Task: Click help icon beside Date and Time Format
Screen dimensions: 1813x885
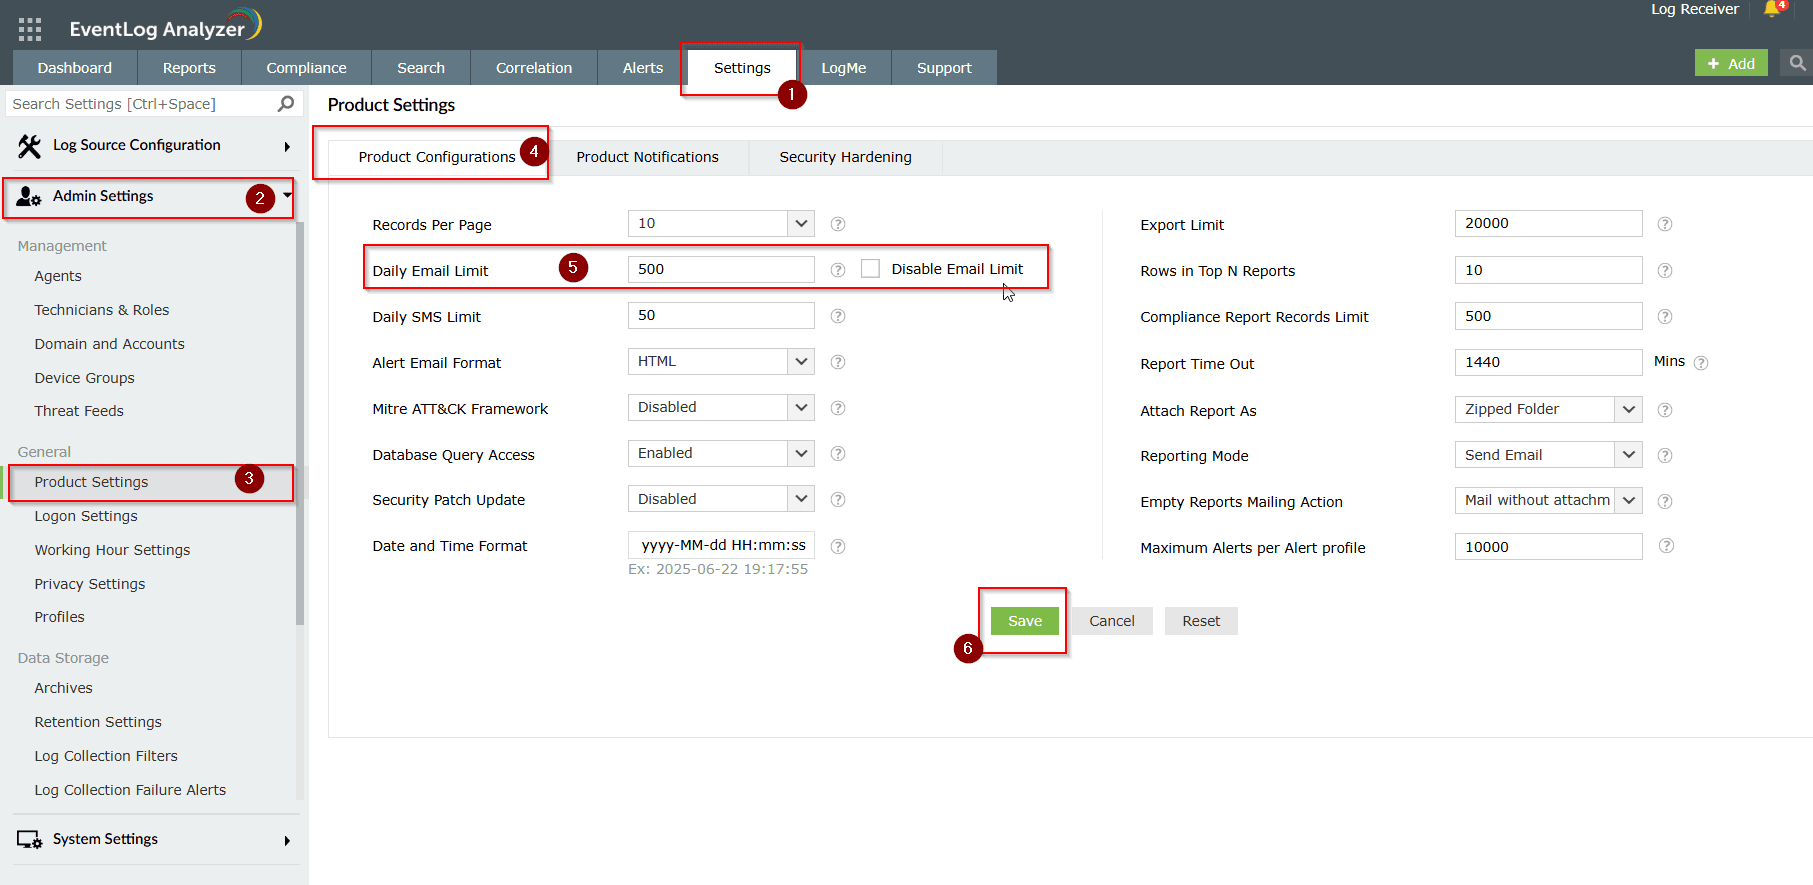Action: [x=838, y=546]
